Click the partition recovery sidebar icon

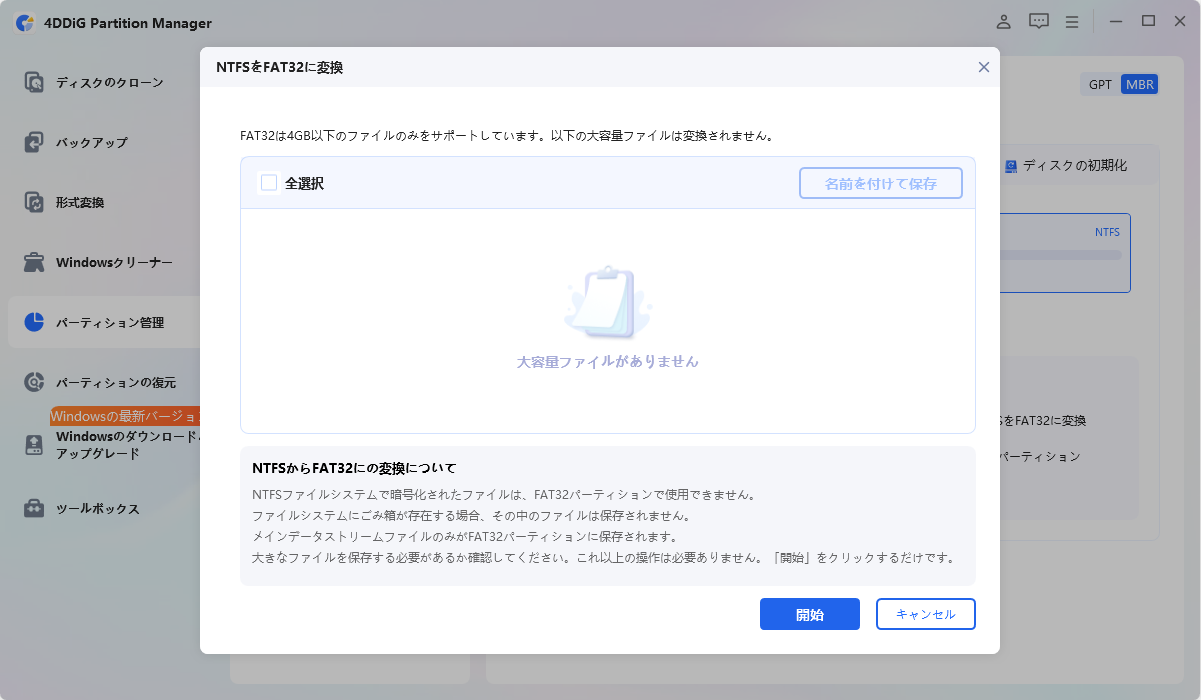(34, 382)
